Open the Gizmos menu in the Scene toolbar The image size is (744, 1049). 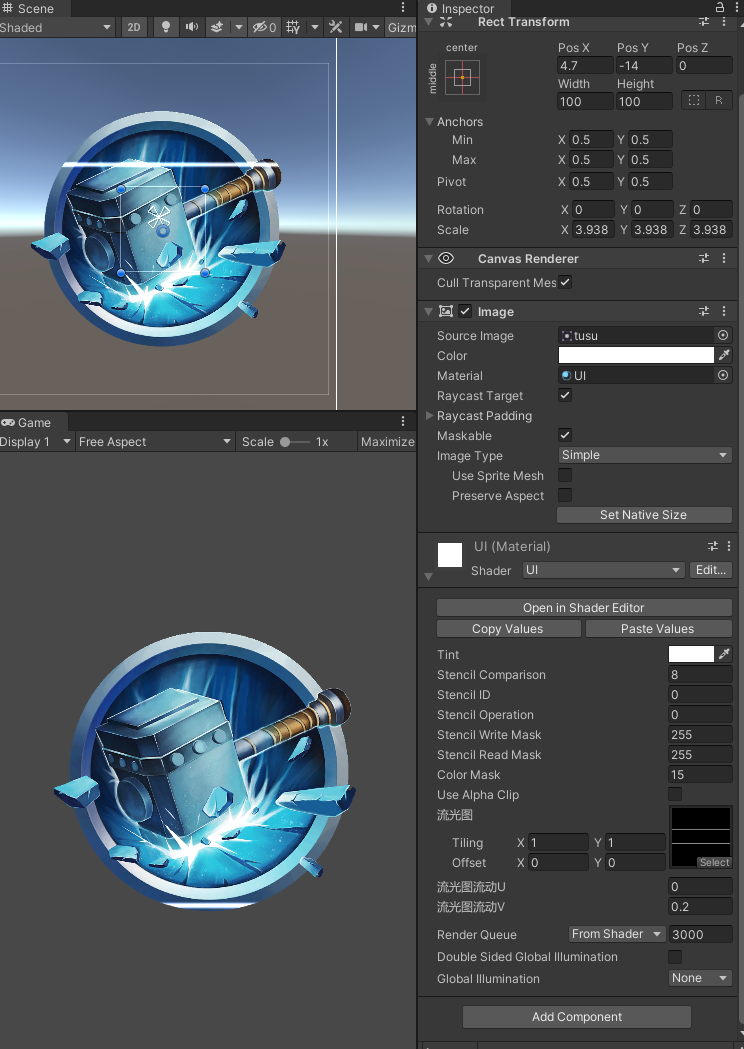tap(401, 27)
